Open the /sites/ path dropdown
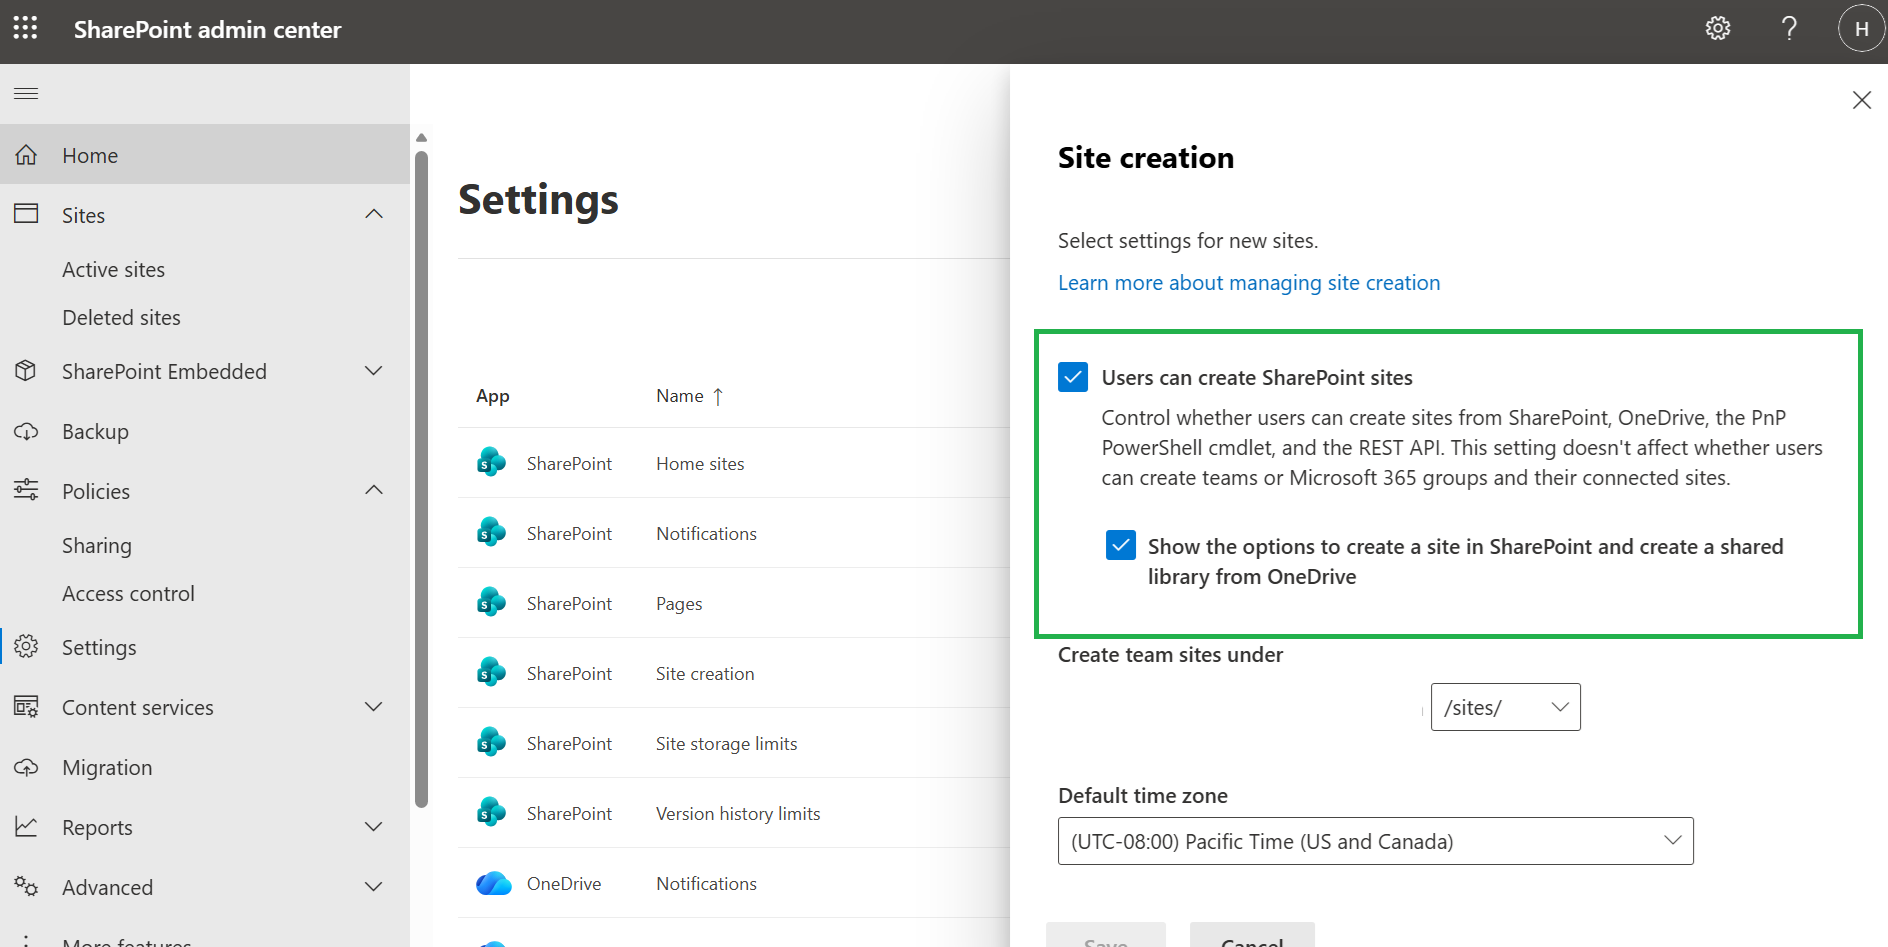Image resolution: width=1888 pixels, height=947 pixels. tap(1505, 707)
